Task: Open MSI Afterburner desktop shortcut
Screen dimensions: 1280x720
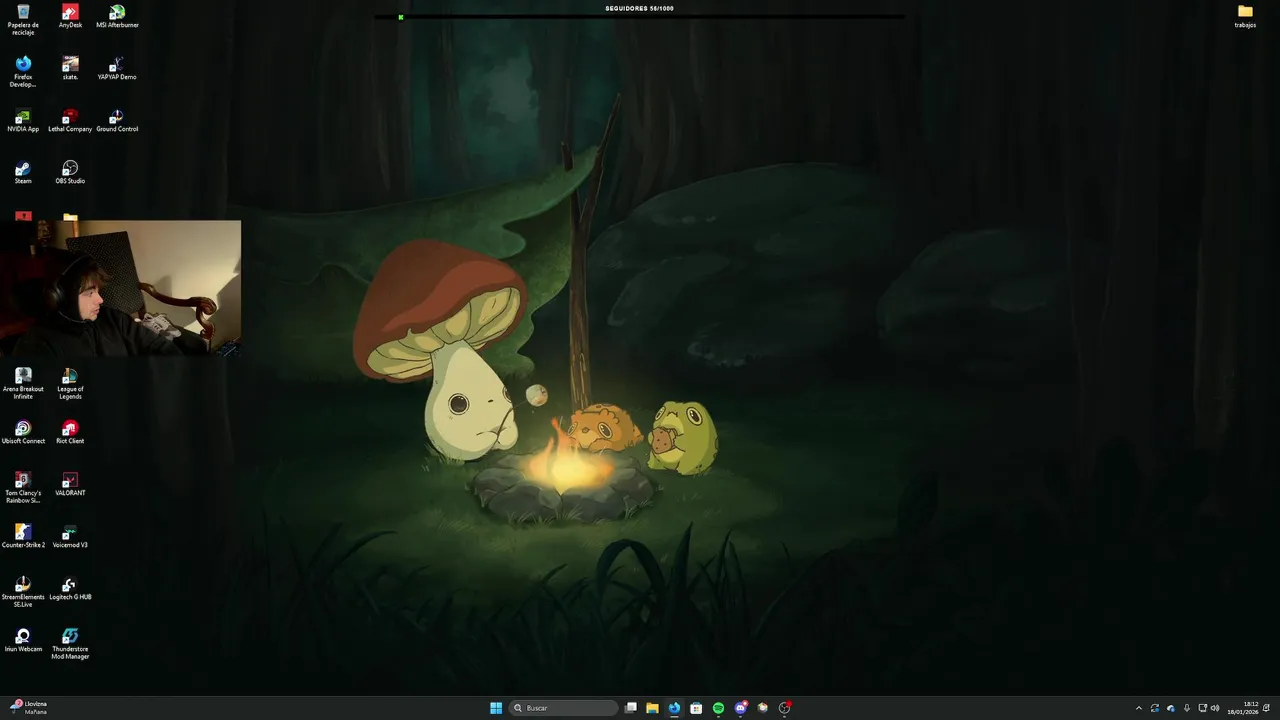Action: point(117,16)
